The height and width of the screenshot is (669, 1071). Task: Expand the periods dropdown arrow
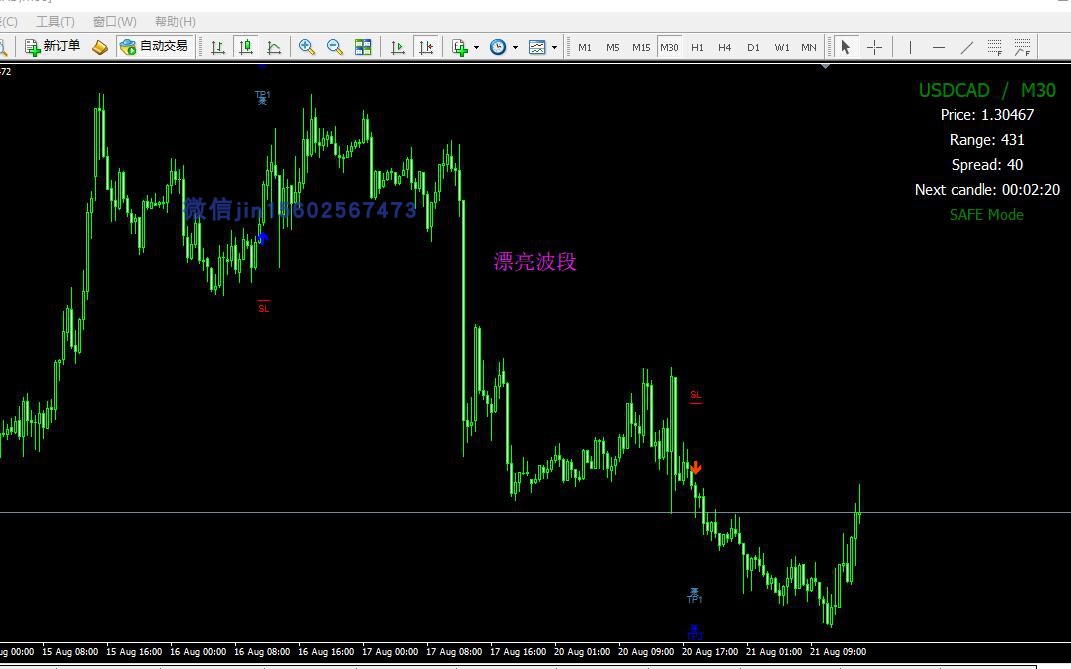(515, 47)
